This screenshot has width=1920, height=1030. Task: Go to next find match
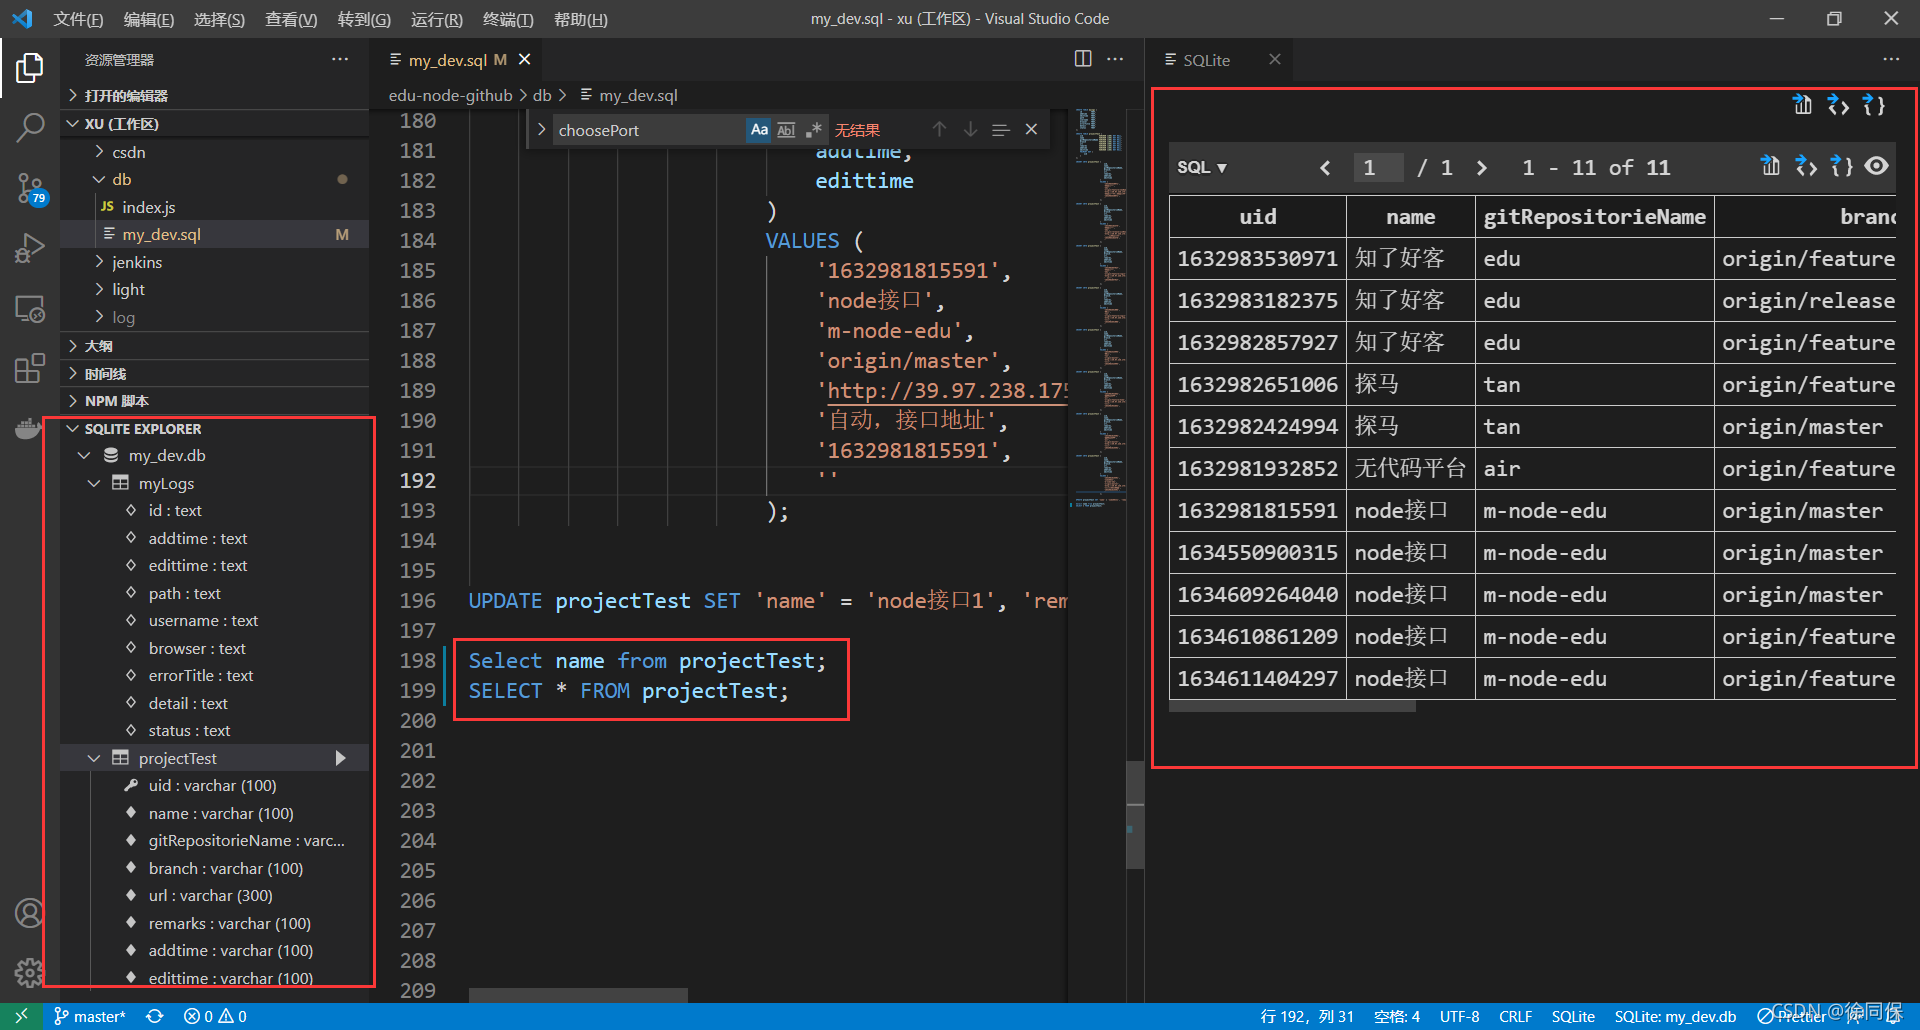[x=970, y=129]
